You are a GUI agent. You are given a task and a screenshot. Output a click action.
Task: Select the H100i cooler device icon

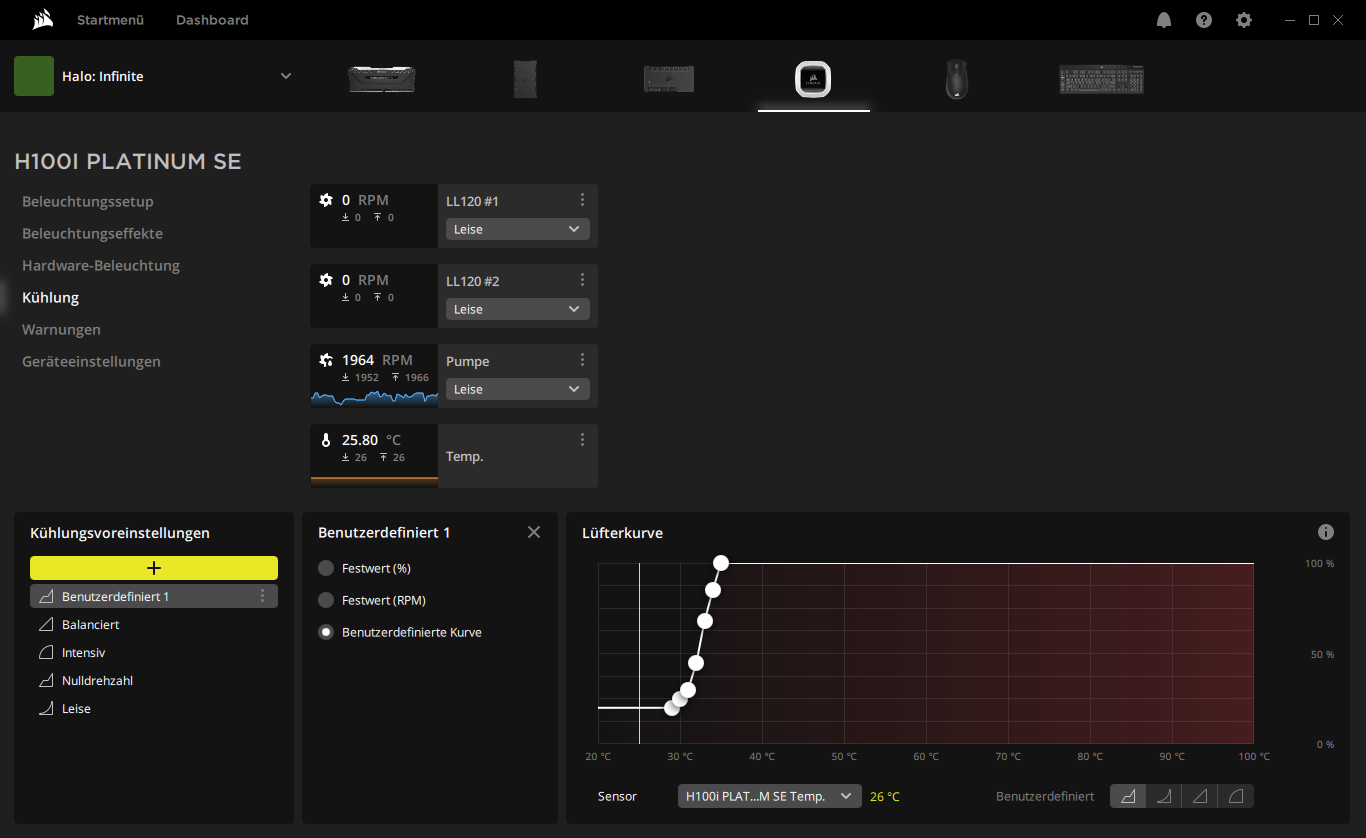pos(814,78)
